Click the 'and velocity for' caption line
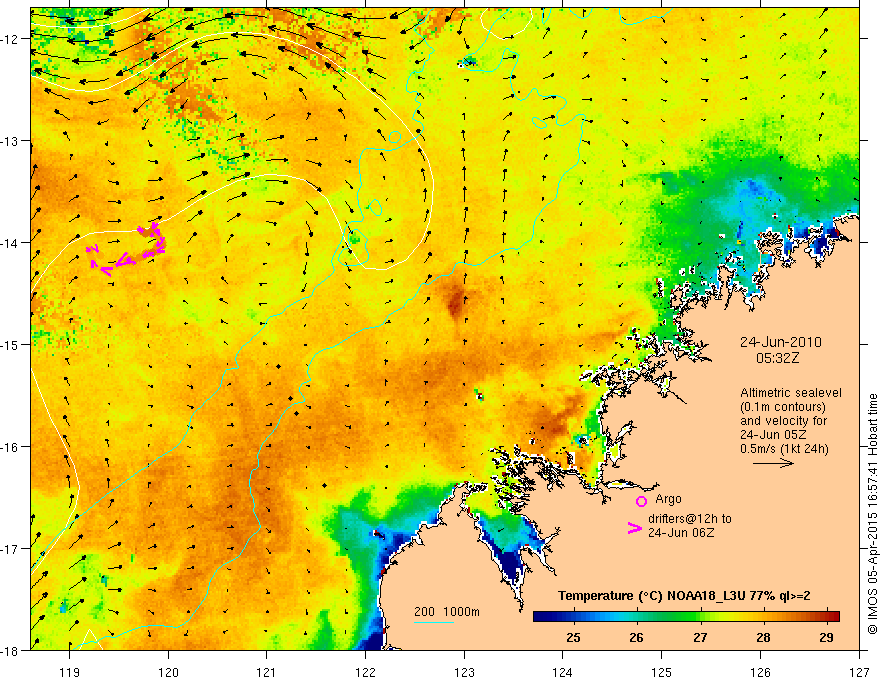 tap(783, 421)
